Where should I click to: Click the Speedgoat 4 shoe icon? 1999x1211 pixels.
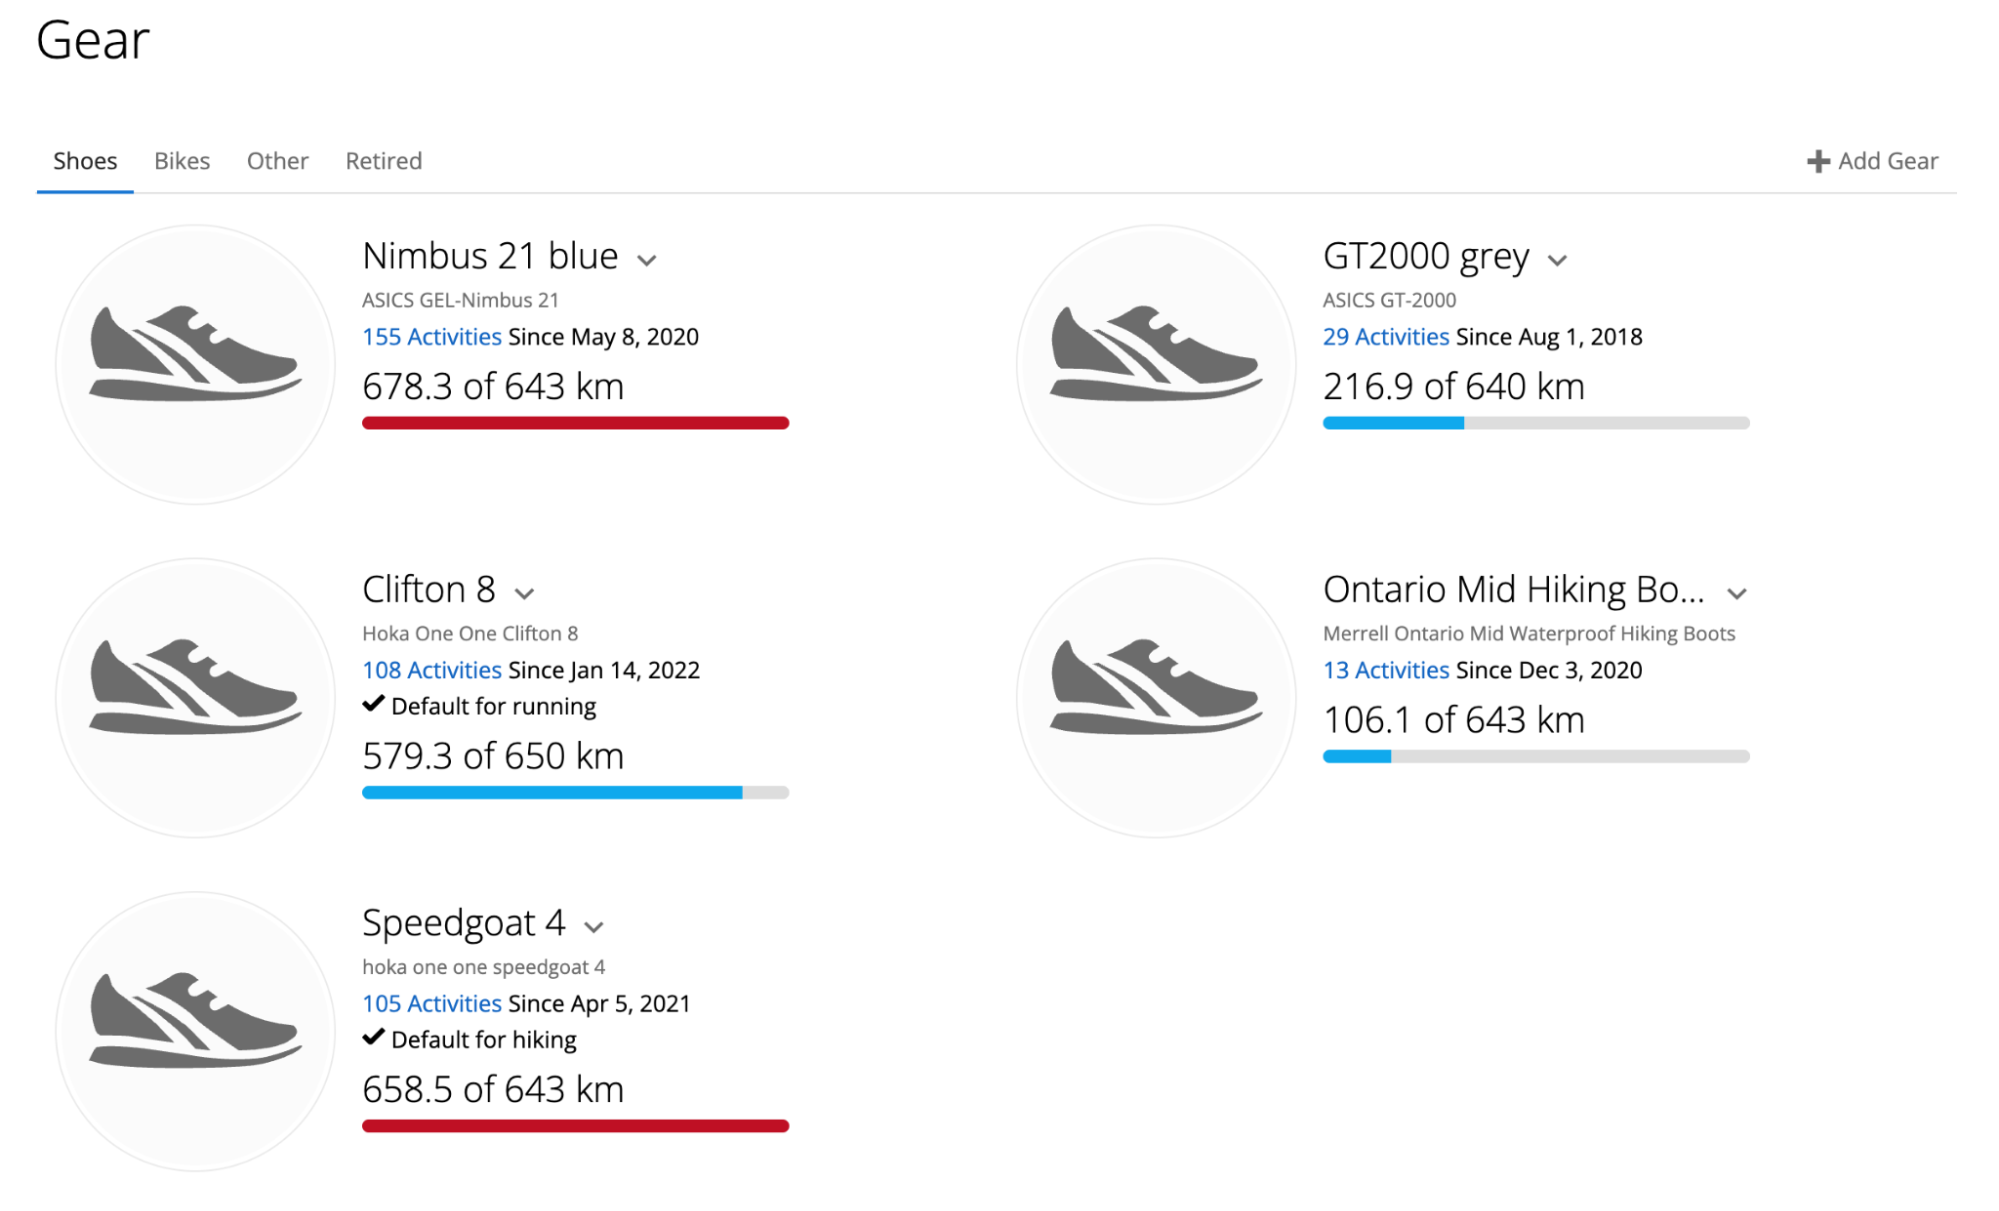[195, 1031]
